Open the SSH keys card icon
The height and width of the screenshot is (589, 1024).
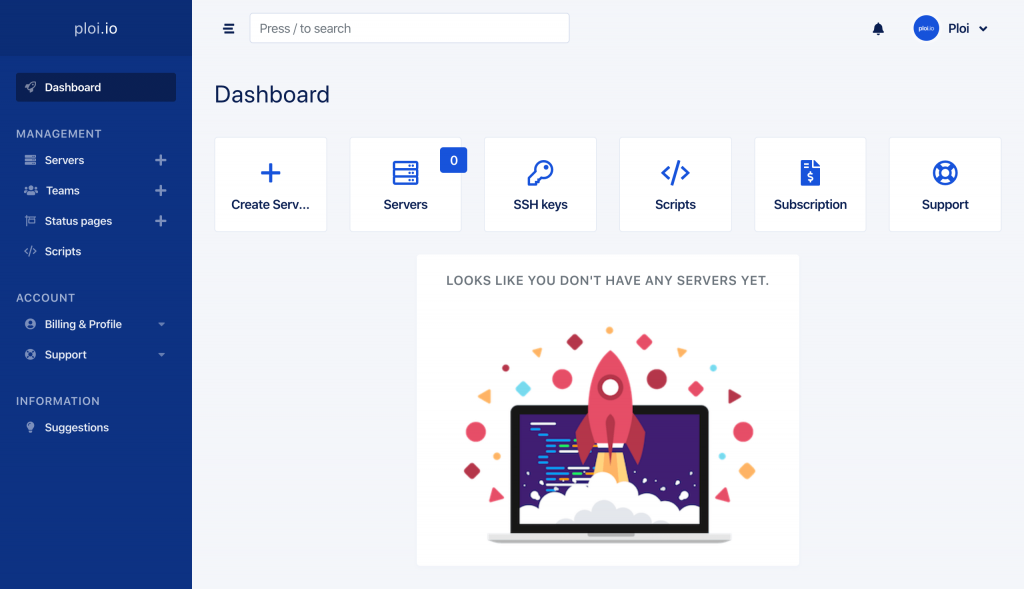pos(540,172)
